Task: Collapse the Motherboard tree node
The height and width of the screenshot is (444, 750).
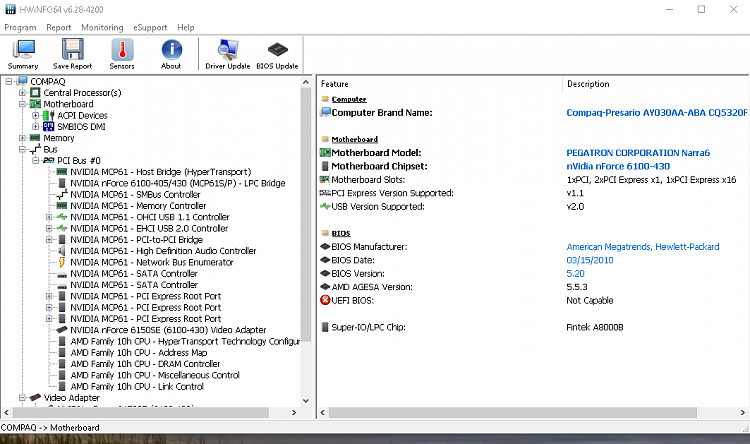Action: (22, 104)
